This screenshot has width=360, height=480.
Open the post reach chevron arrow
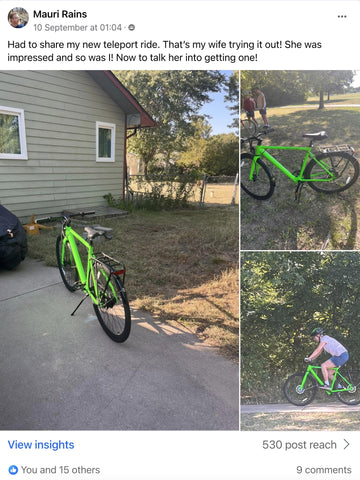(x=347, y=444)
